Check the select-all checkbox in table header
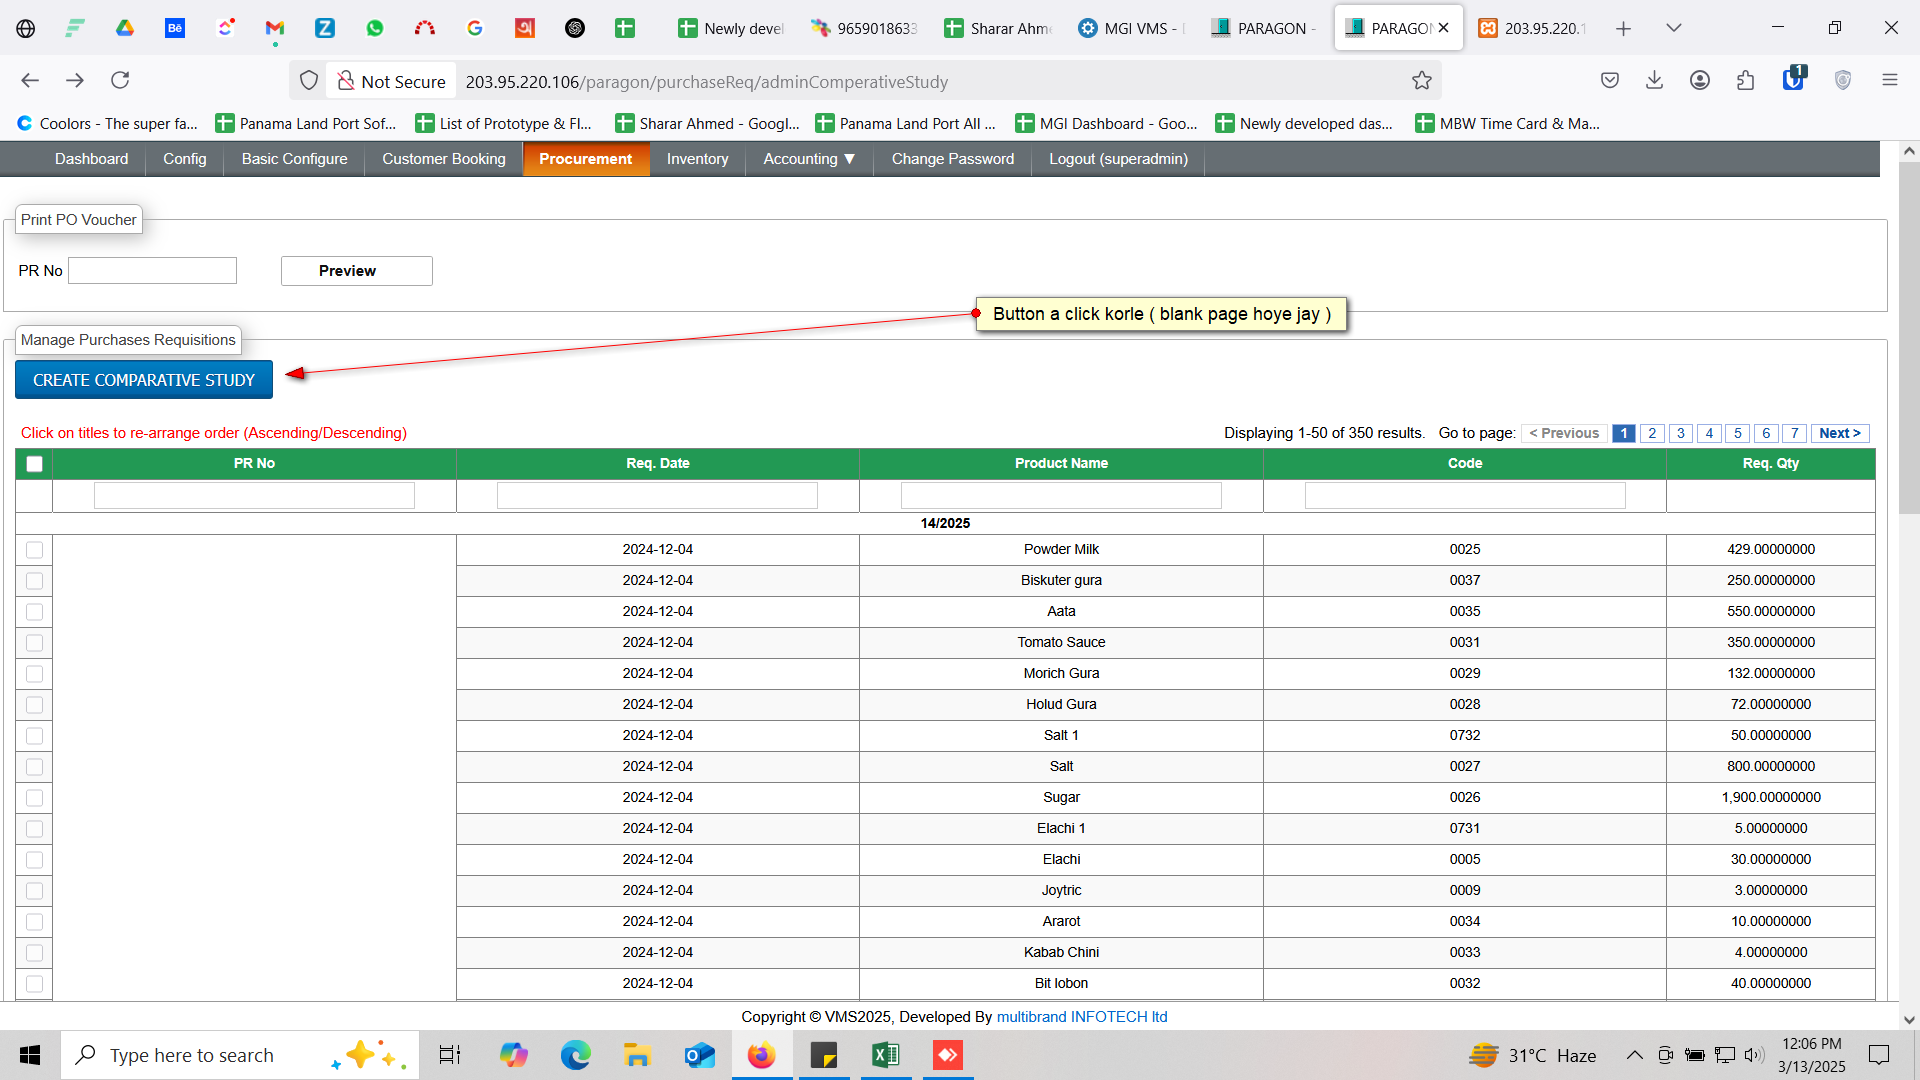The width and height of the screenshot is (1920, 1080). pyautogui.click(x=34, y=463)
